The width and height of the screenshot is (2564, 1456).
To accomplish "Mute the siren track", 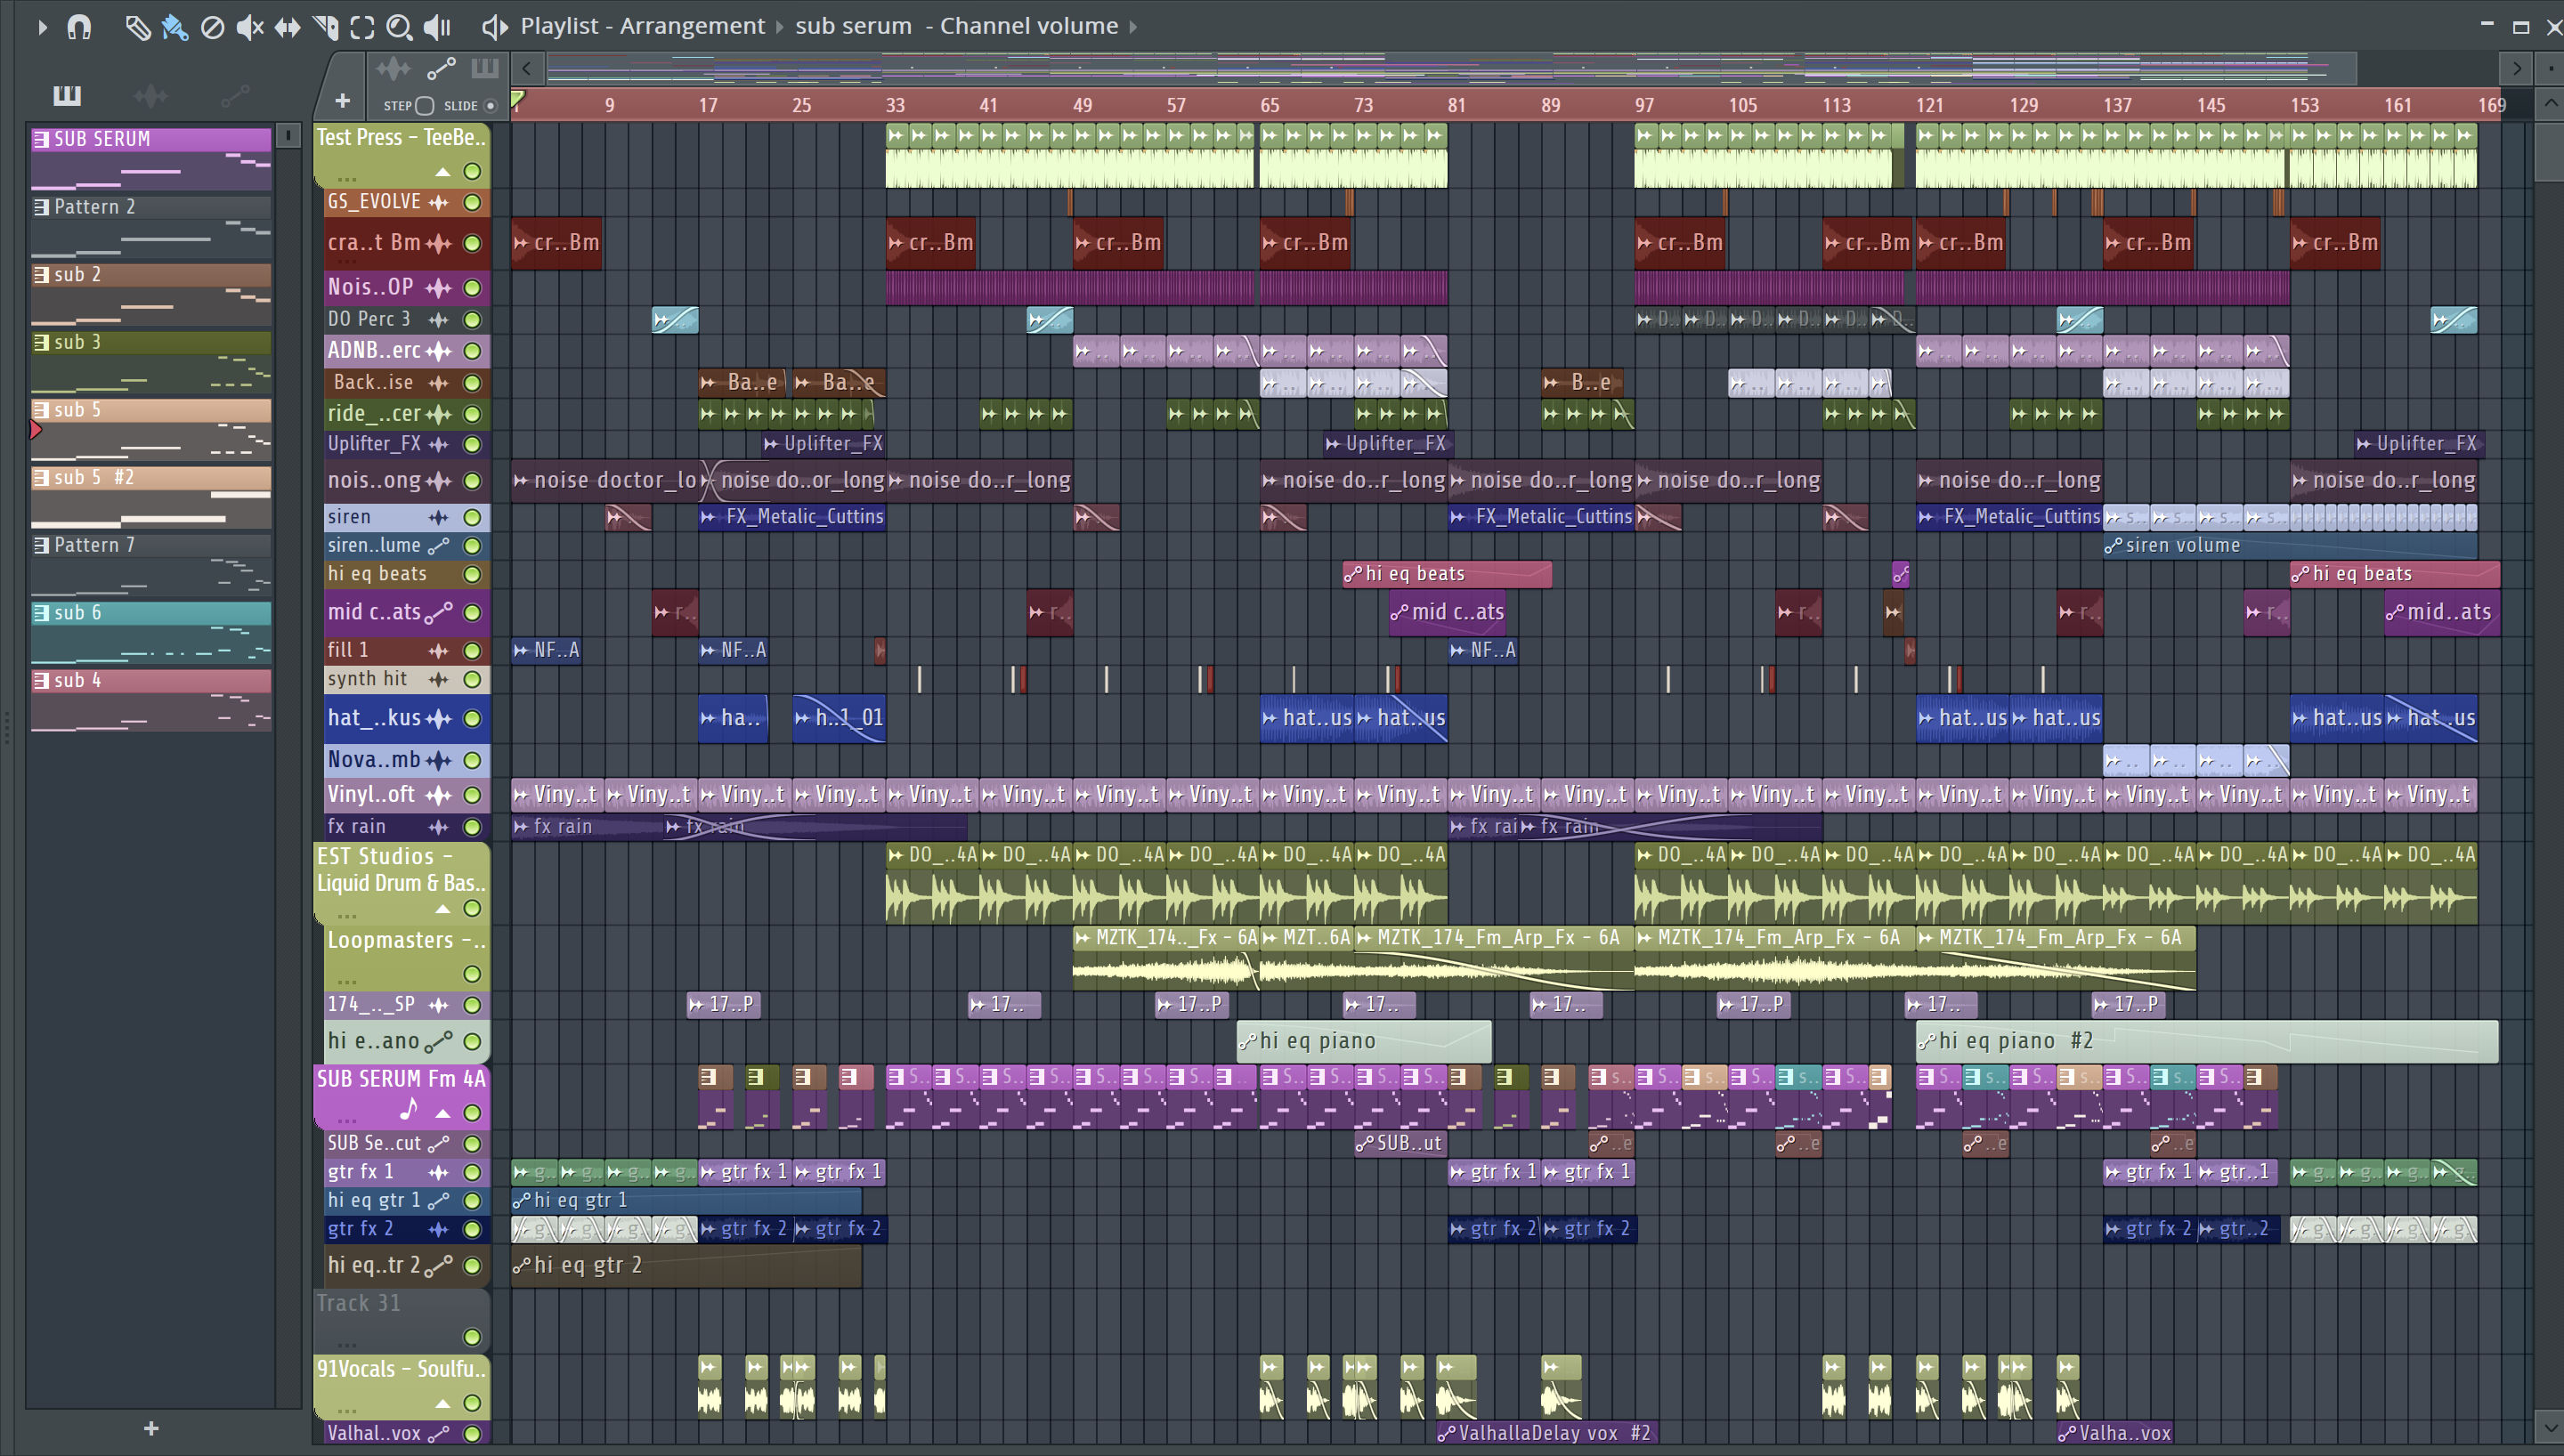I will click(x=473, y=518).
